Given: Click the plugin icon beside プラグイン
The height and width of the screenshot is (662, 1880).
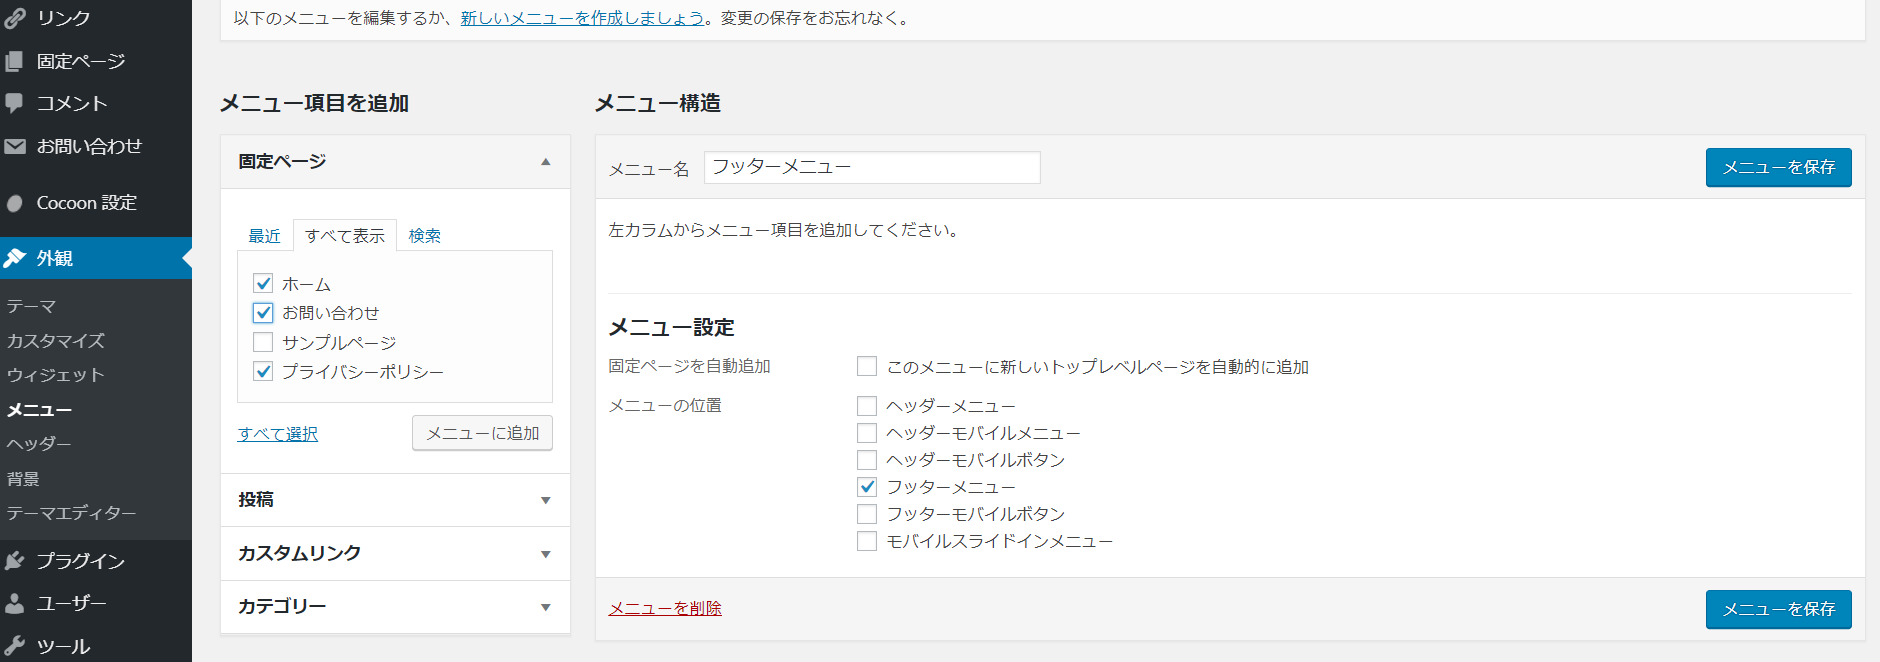Looking at the screenshot, I should pos(15,561).
